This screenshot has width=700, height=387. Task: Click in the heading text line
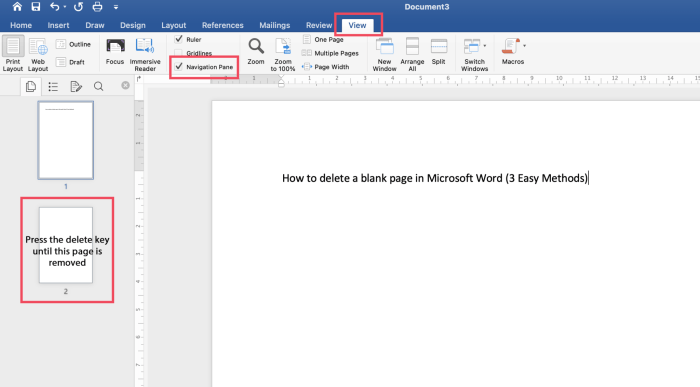(435, 178)
